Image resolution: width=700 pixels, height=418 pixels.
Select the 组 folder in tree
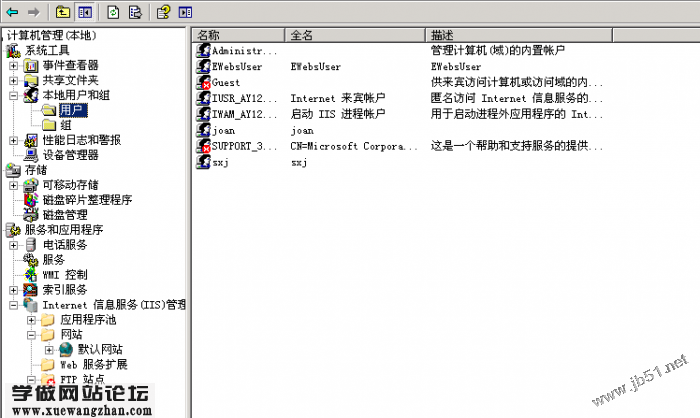(64, 125)
